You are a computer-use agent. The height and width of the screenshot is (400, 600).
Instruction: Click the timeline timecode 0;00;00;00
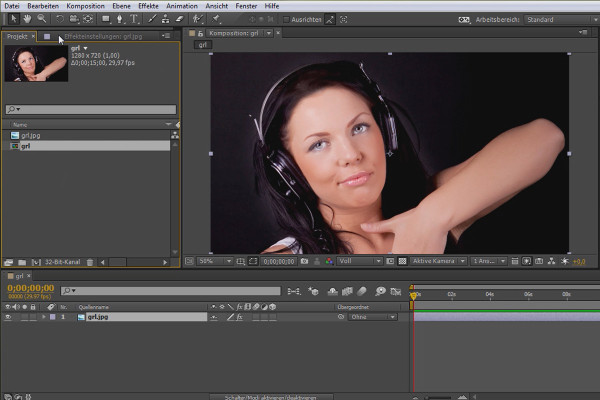click(31, 288)
